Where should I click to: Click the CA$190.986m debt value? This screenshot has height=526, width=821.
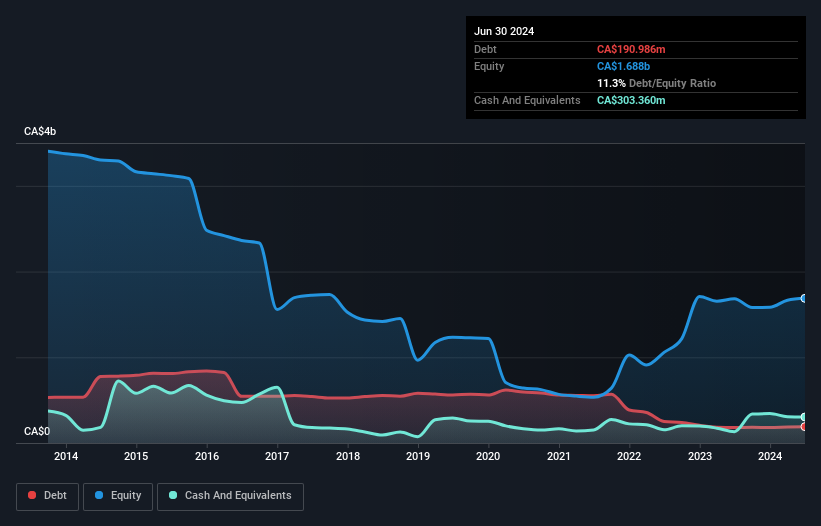click(x=631, y=49)
